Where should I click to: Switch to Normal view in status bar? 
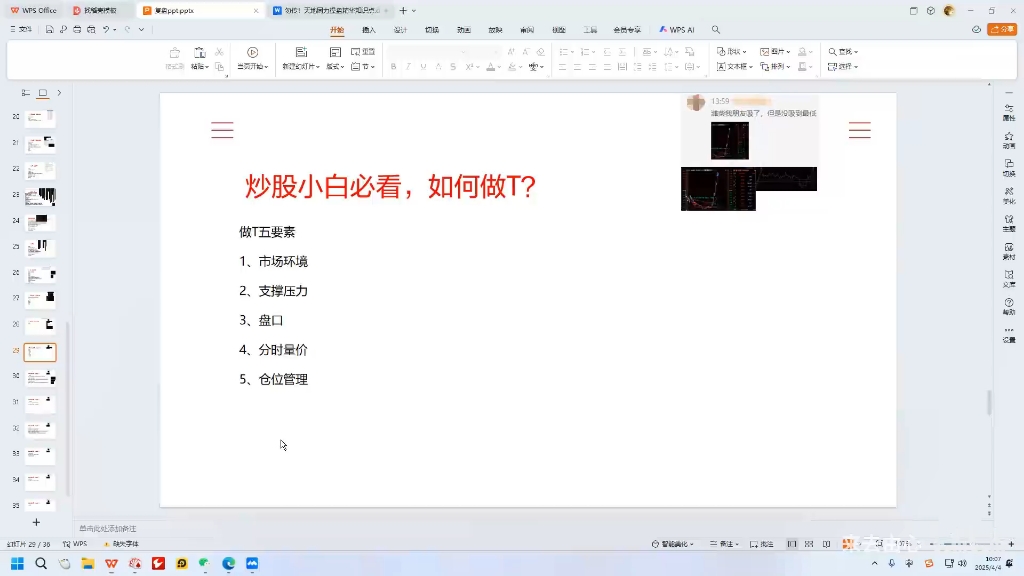(792, 544)
